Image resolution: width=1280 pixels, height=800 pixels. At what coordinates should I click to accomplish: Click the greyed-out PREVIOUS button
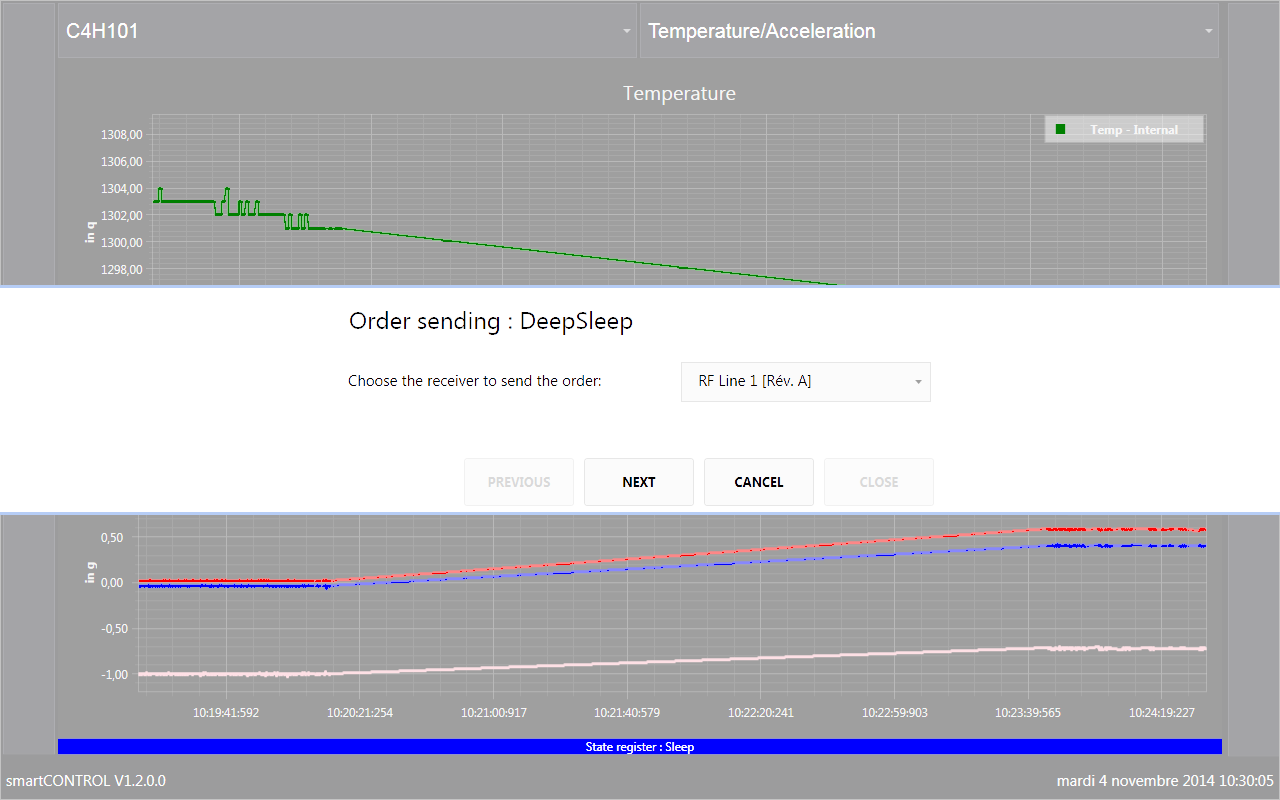[x=519, y=482]
